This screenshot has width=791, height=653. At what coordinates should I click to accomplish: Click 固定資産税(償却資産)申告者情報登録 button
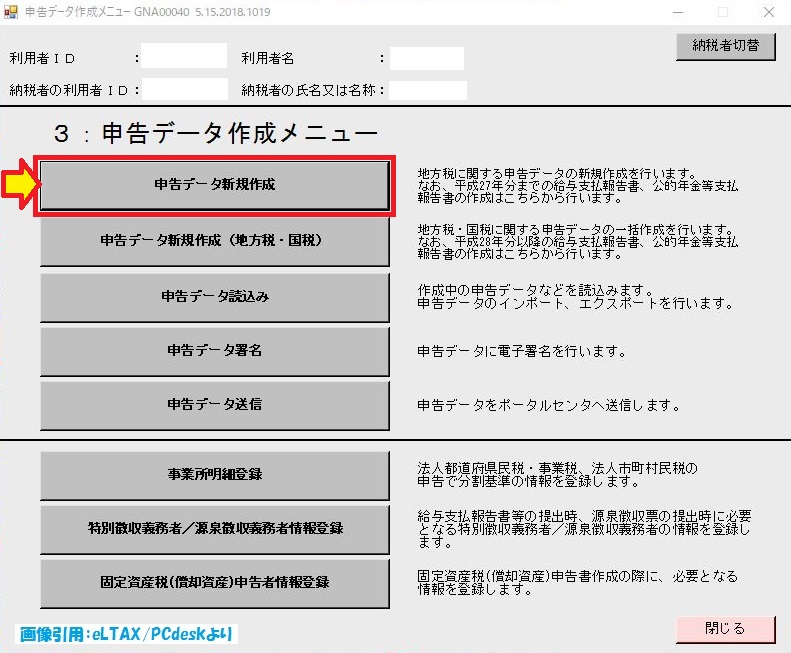214,583
